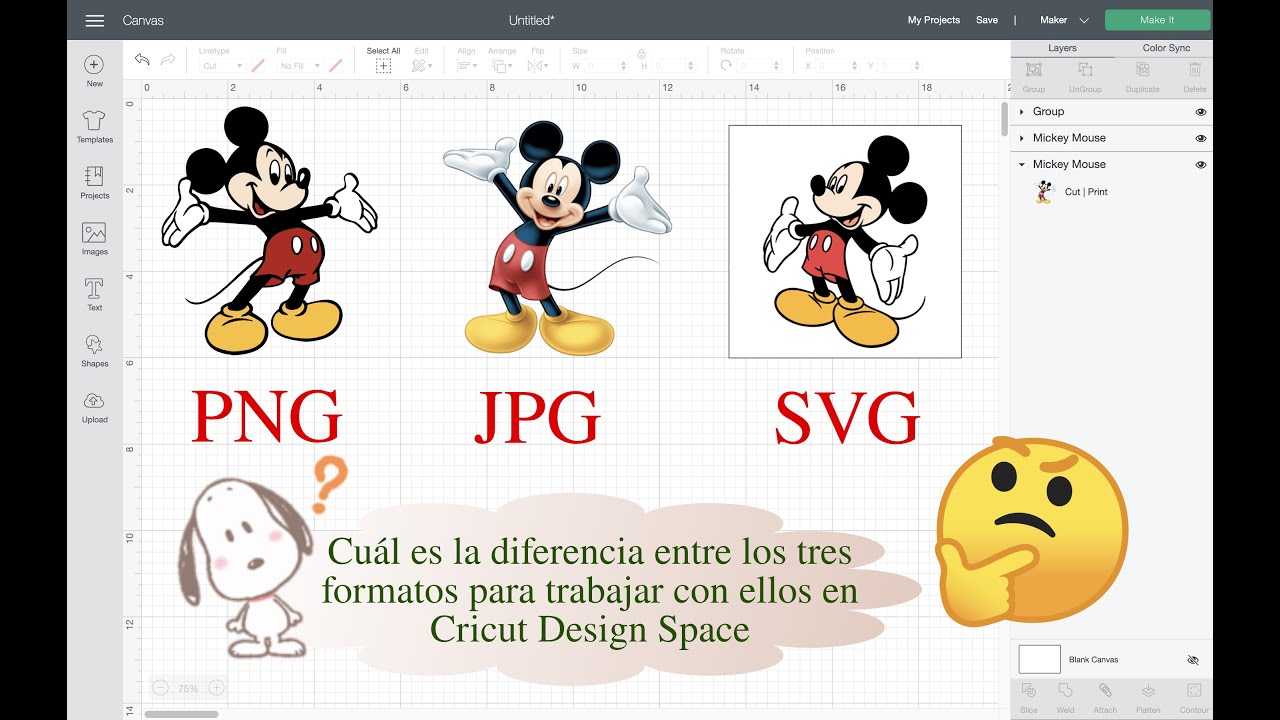Image resolution: width=1280 pixels, height=720 pixels.
Task: Open the Flip dropdown
Action: tap(538, 60)
